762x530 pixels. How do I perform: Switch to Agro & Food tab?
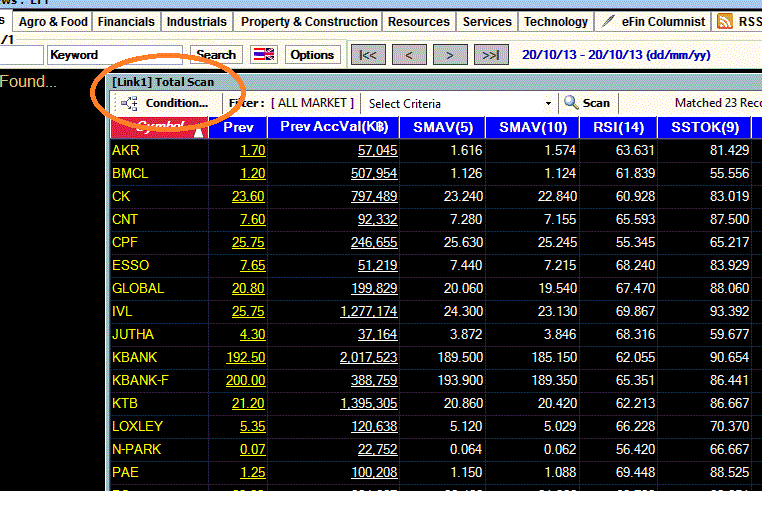tap(53, 22)
